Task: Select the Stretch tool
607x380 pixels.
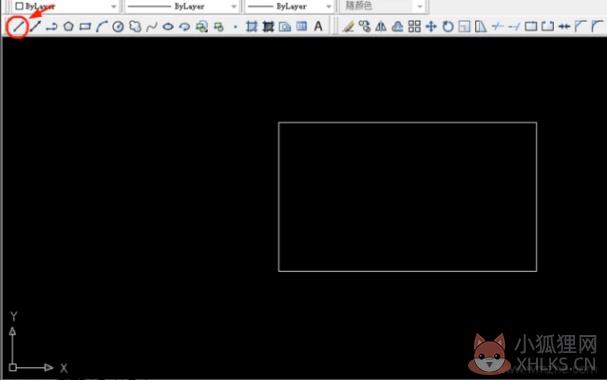Action: pos(480,27)
